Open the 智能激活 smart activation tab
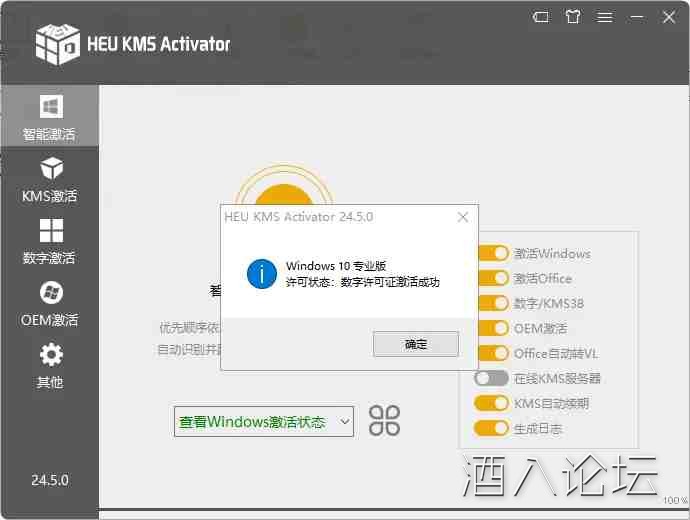Viewport: 690px width, 520px height. tap(49, 116)
